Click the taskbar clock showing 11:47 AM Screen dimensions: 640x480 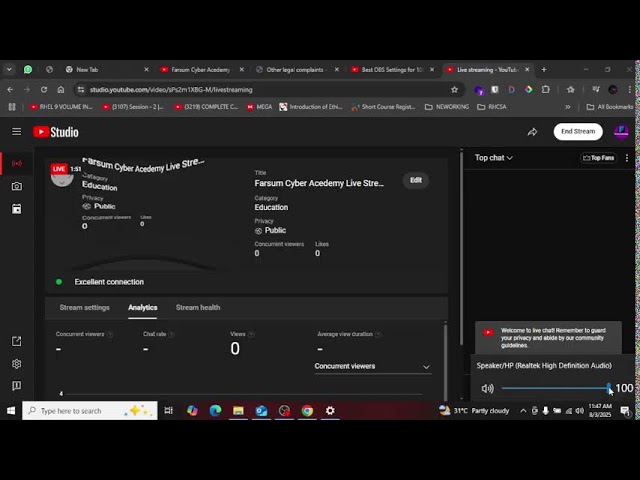click(600, 410)
